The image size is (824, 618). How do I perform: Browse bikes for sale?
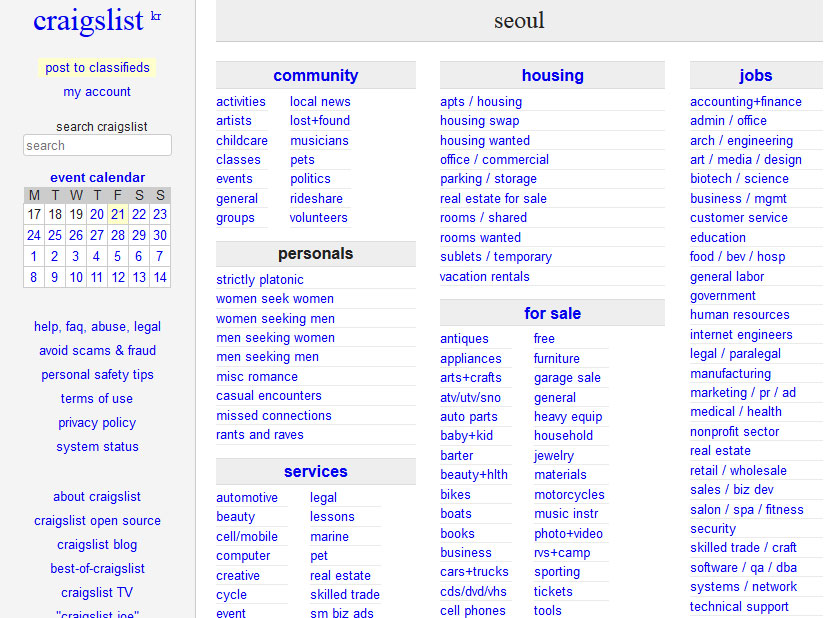[x=455, y=495]
